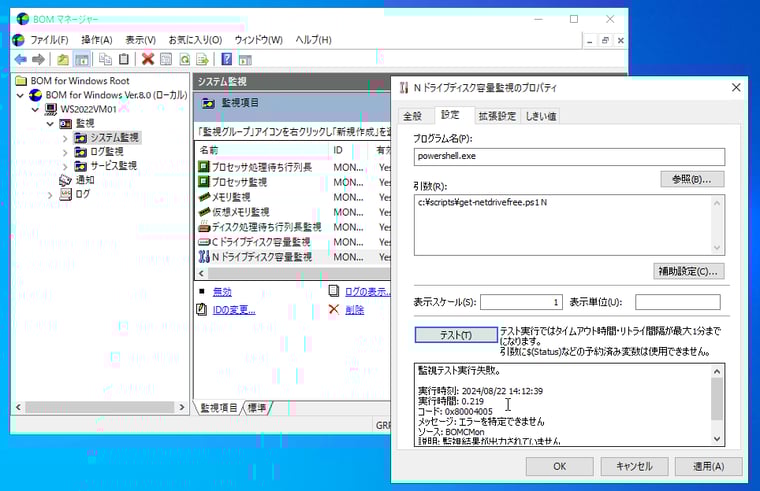The width and height of the screenshot is (760, 491).
Task: Click the icon beside Cドライブディスク容量監視
Action: click(x=204, y=241)
